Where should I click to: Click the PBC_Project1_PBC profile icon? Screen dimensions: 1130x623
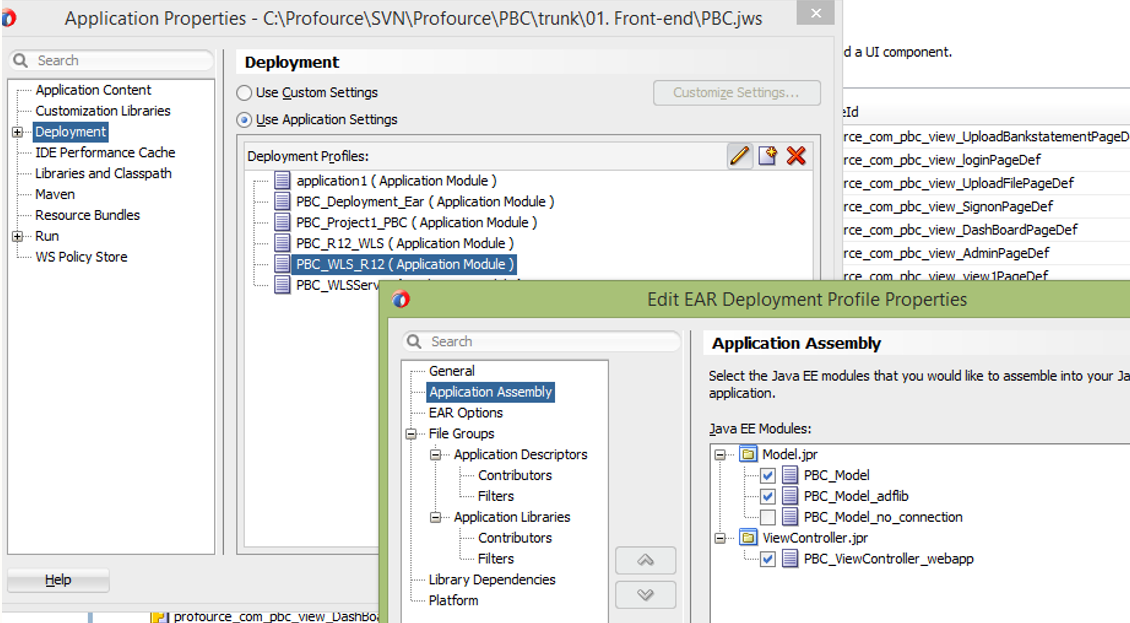(x=282, y=223)
